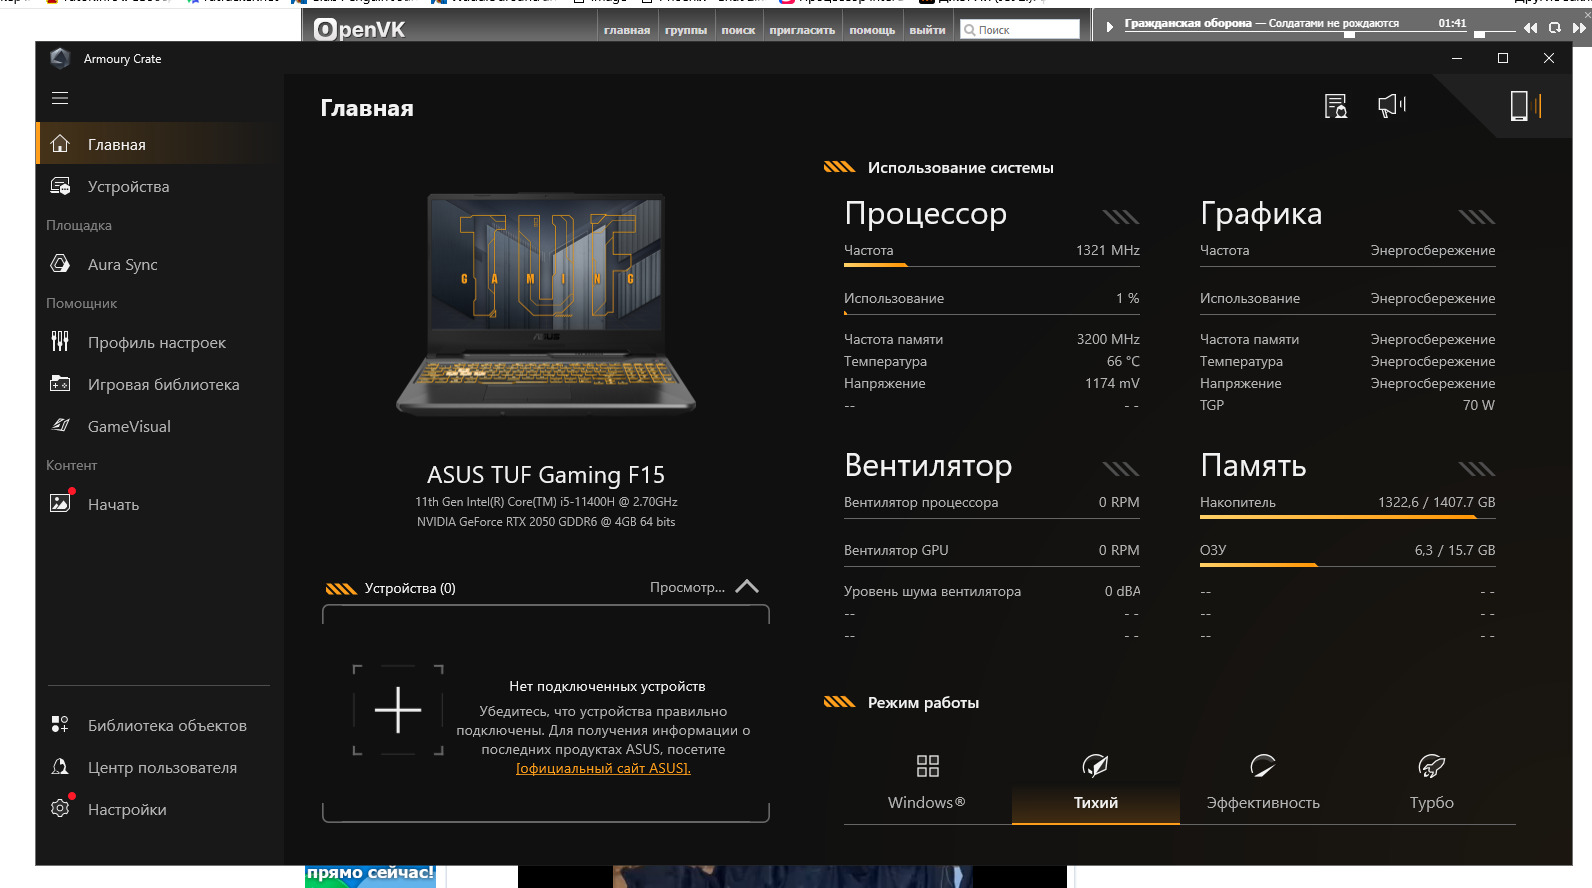Screen dimensions: 1592x888
Task: Click the Центр пользователя bell icon
Action: tap(60, 767)
